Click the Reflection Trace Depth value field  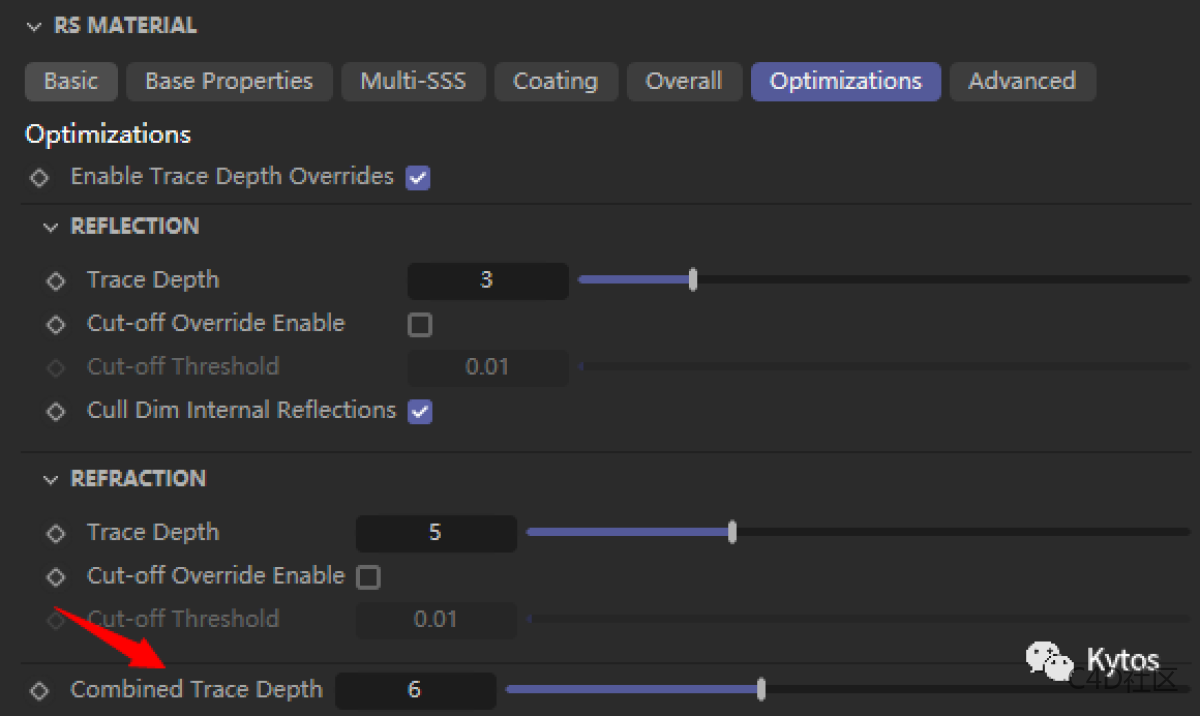coord(487,281)
